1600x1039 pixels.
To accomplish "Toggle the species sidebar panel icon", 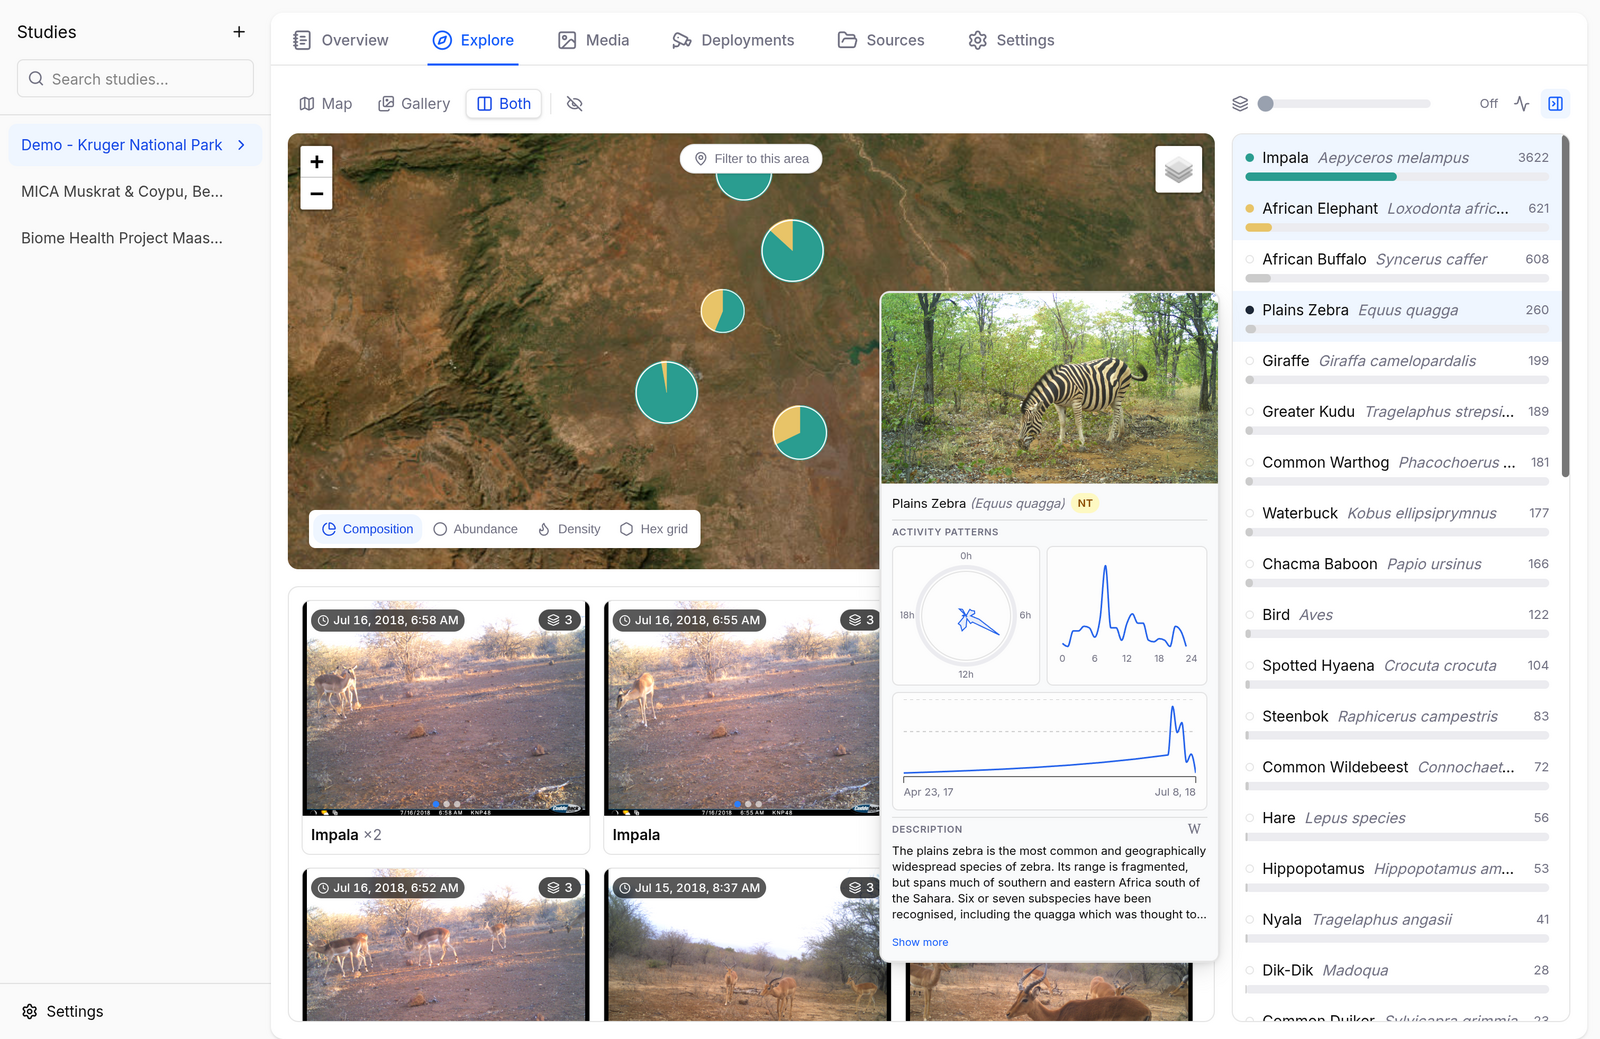I will pyautogui.click(x=1555, y=104).
